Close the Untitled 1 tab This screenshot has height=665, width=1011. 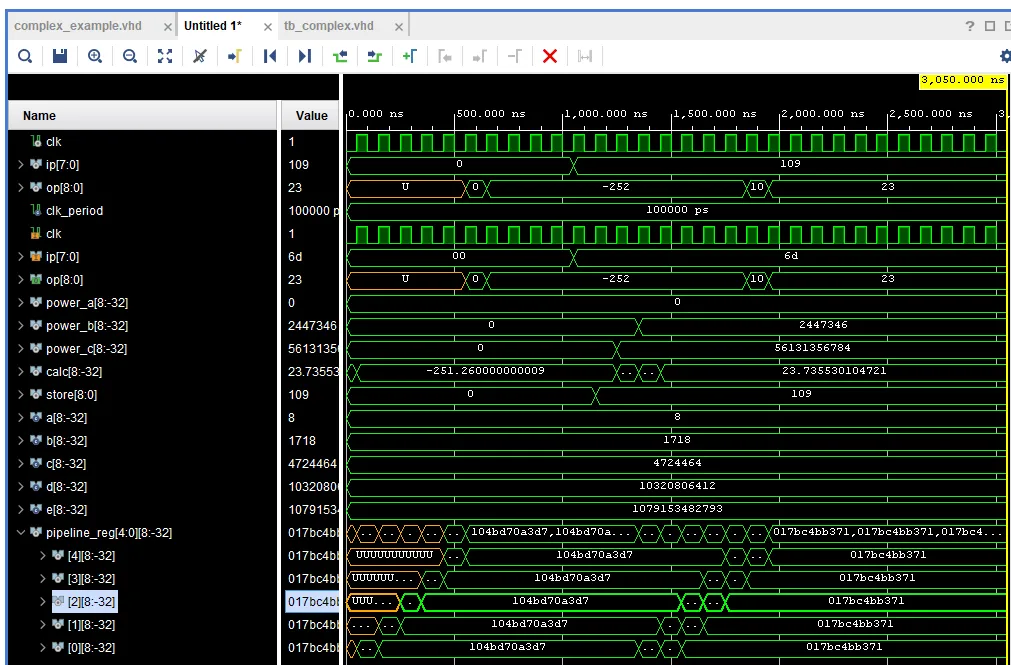(x=268, y=27)
